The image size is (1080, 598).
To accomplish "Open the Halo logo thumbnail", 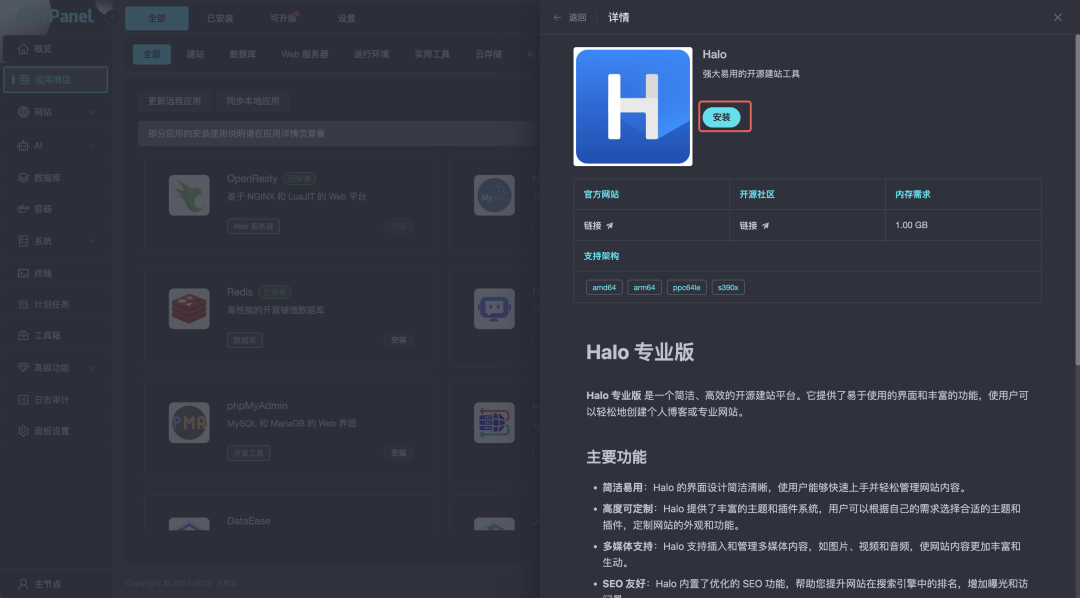I will (x=632, y=107).
